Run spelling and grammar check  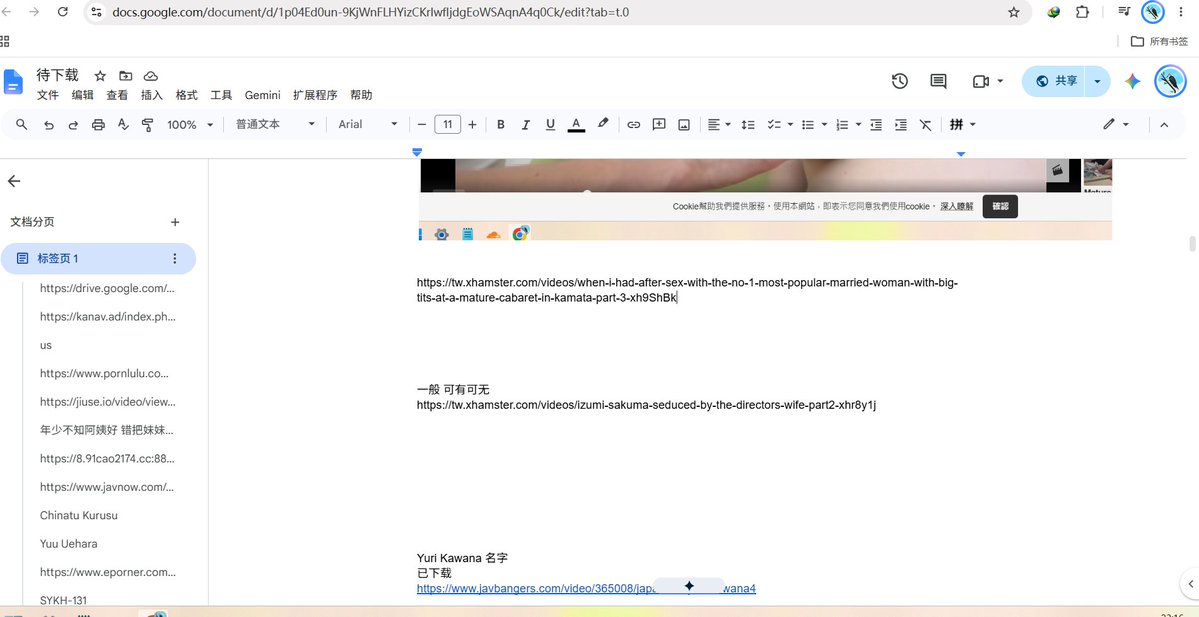pyautogui.click(x=123, y=125)
